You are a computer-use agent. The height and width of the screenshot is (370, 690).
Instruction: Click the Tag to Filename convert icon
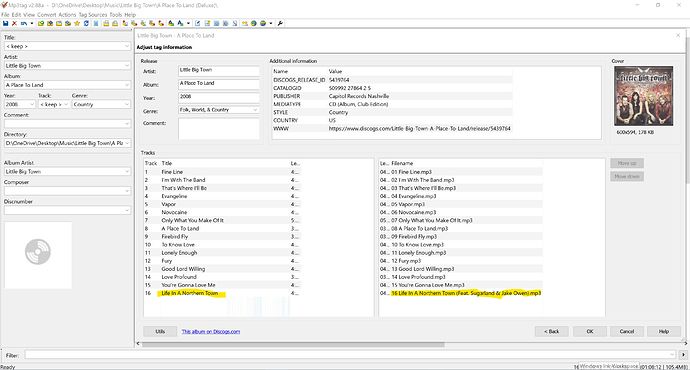125,23
